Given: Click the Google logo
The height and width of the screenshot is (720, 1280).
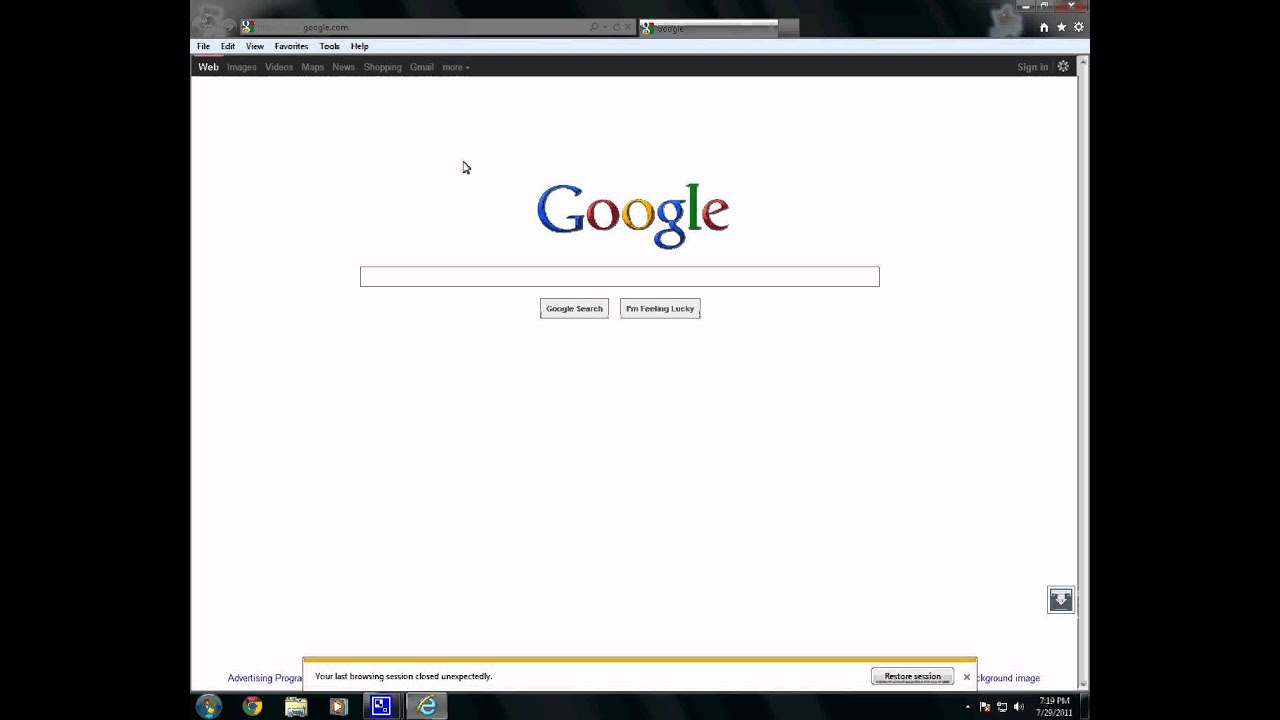Looking at the screenshot, I should (633, 215).
